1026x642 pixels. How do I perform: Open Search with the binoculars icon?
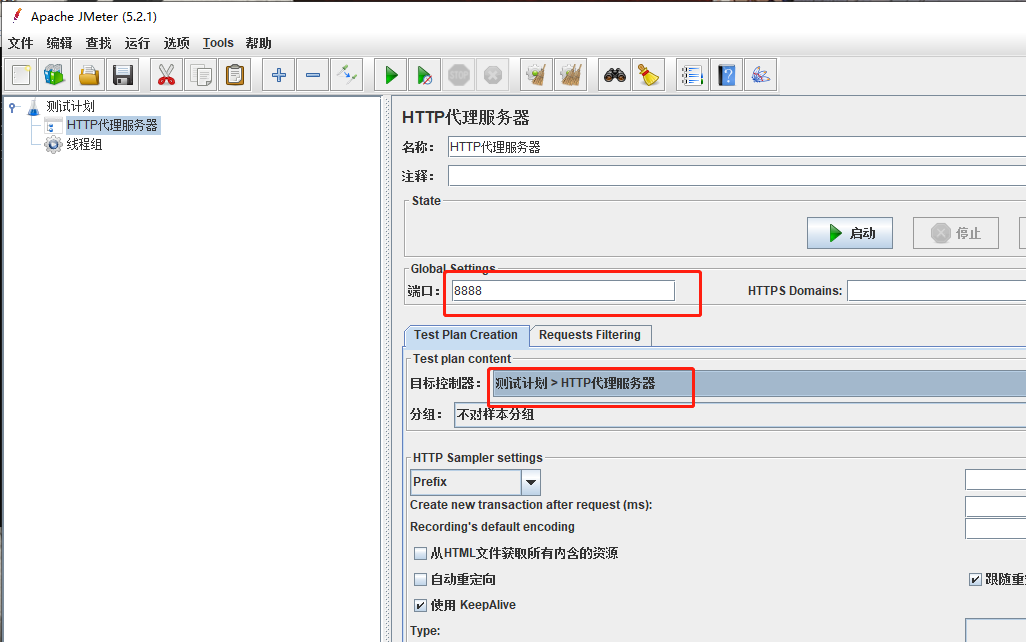[614, 75]
